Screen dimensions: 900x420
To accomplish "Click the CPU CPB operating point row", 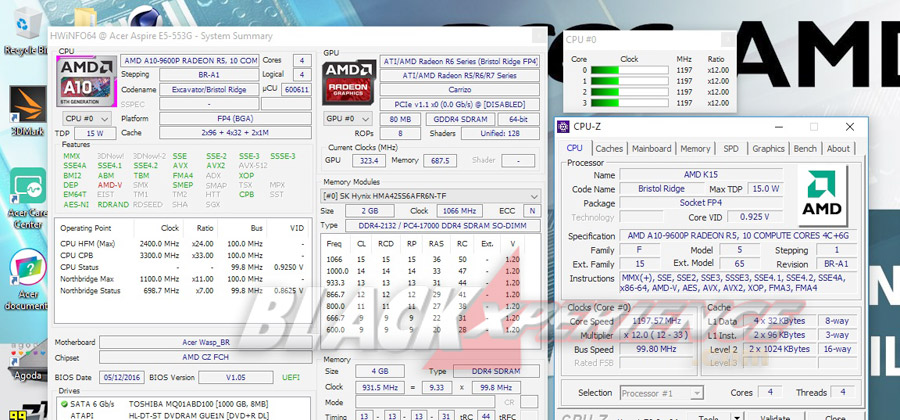I will pos(182,255).
